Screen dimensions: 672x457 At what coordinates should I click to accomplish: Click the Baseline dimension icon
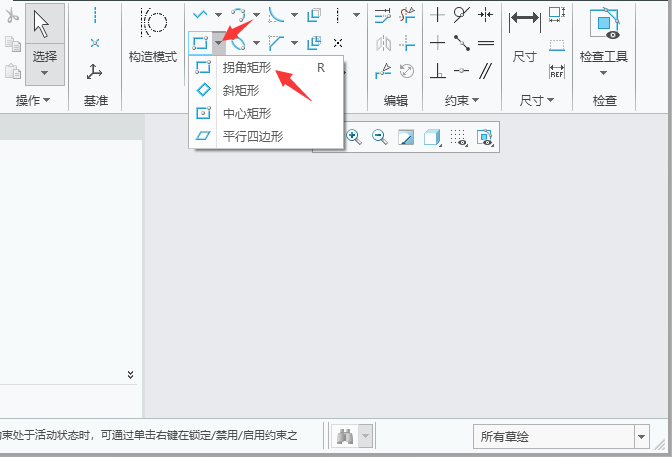click(557, 45)
